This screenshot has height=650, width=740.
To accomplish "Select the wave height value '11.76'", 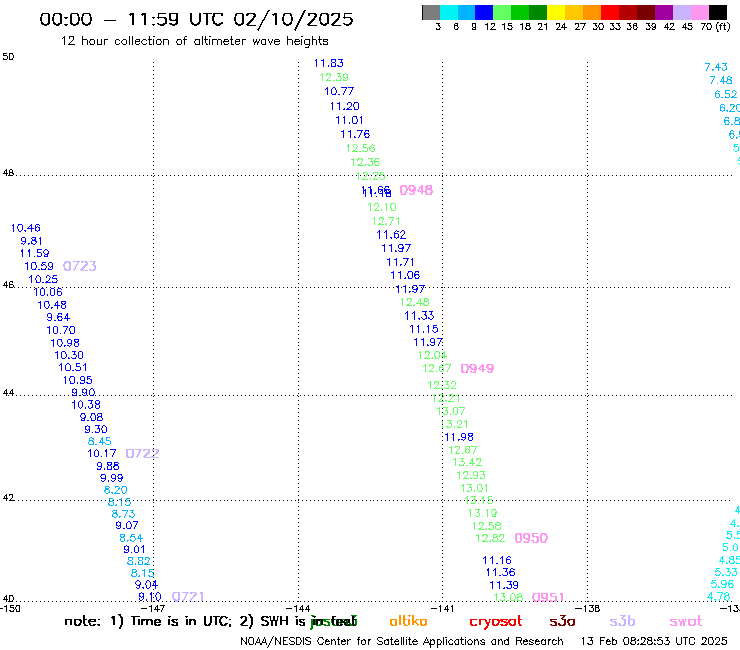I will click(355, 135).
